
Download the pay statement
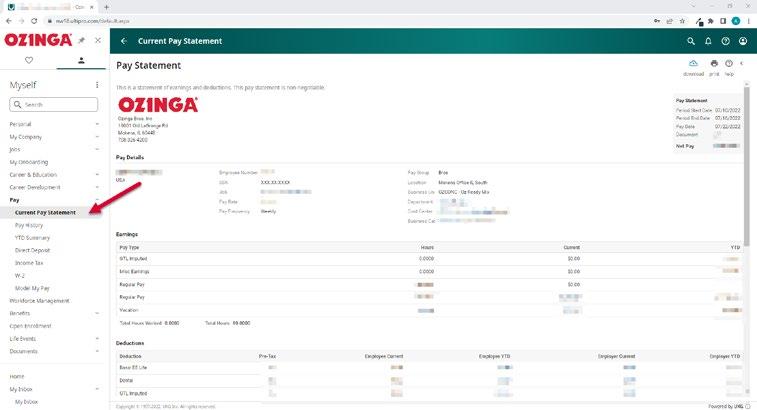point(693,68)
